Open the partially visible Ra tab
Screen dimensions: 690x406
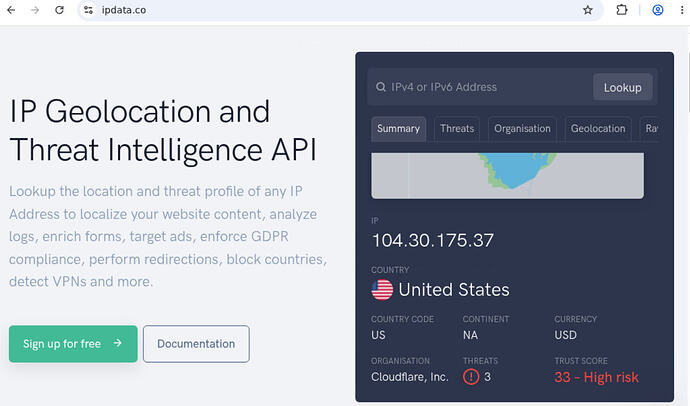(x=650, y=128)
